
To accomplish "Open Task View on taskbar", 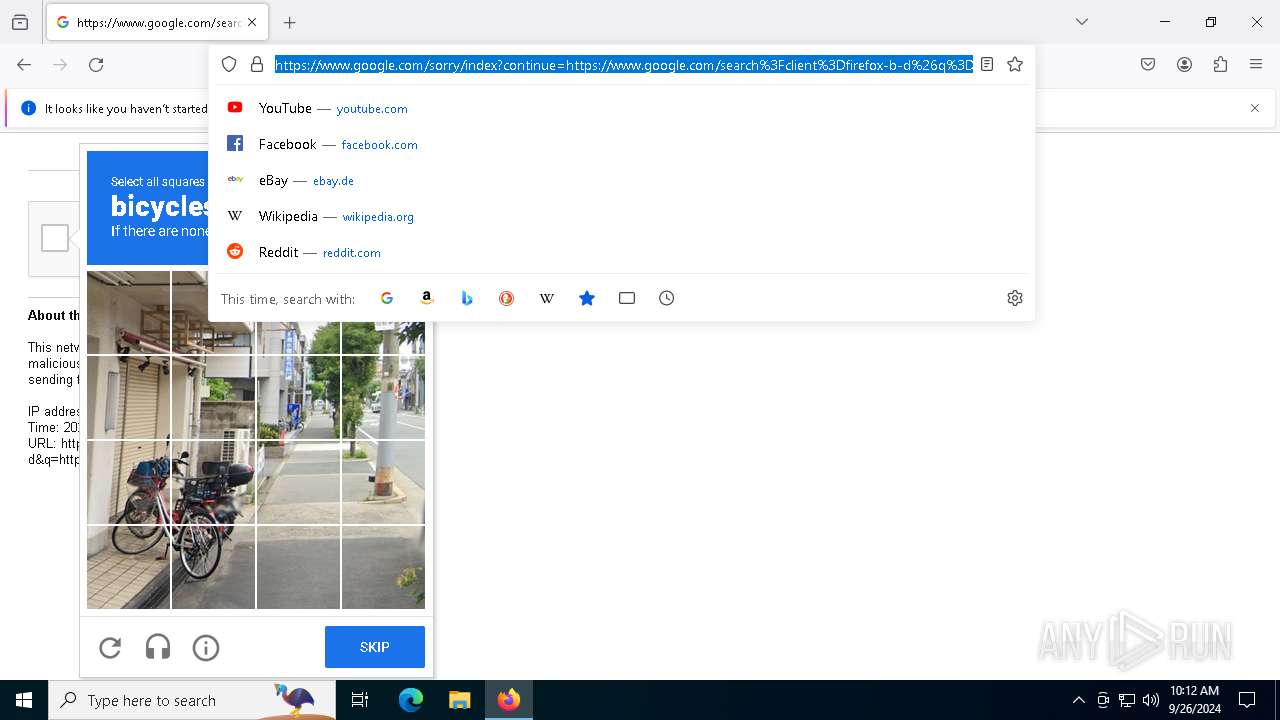I will (360, 700).
